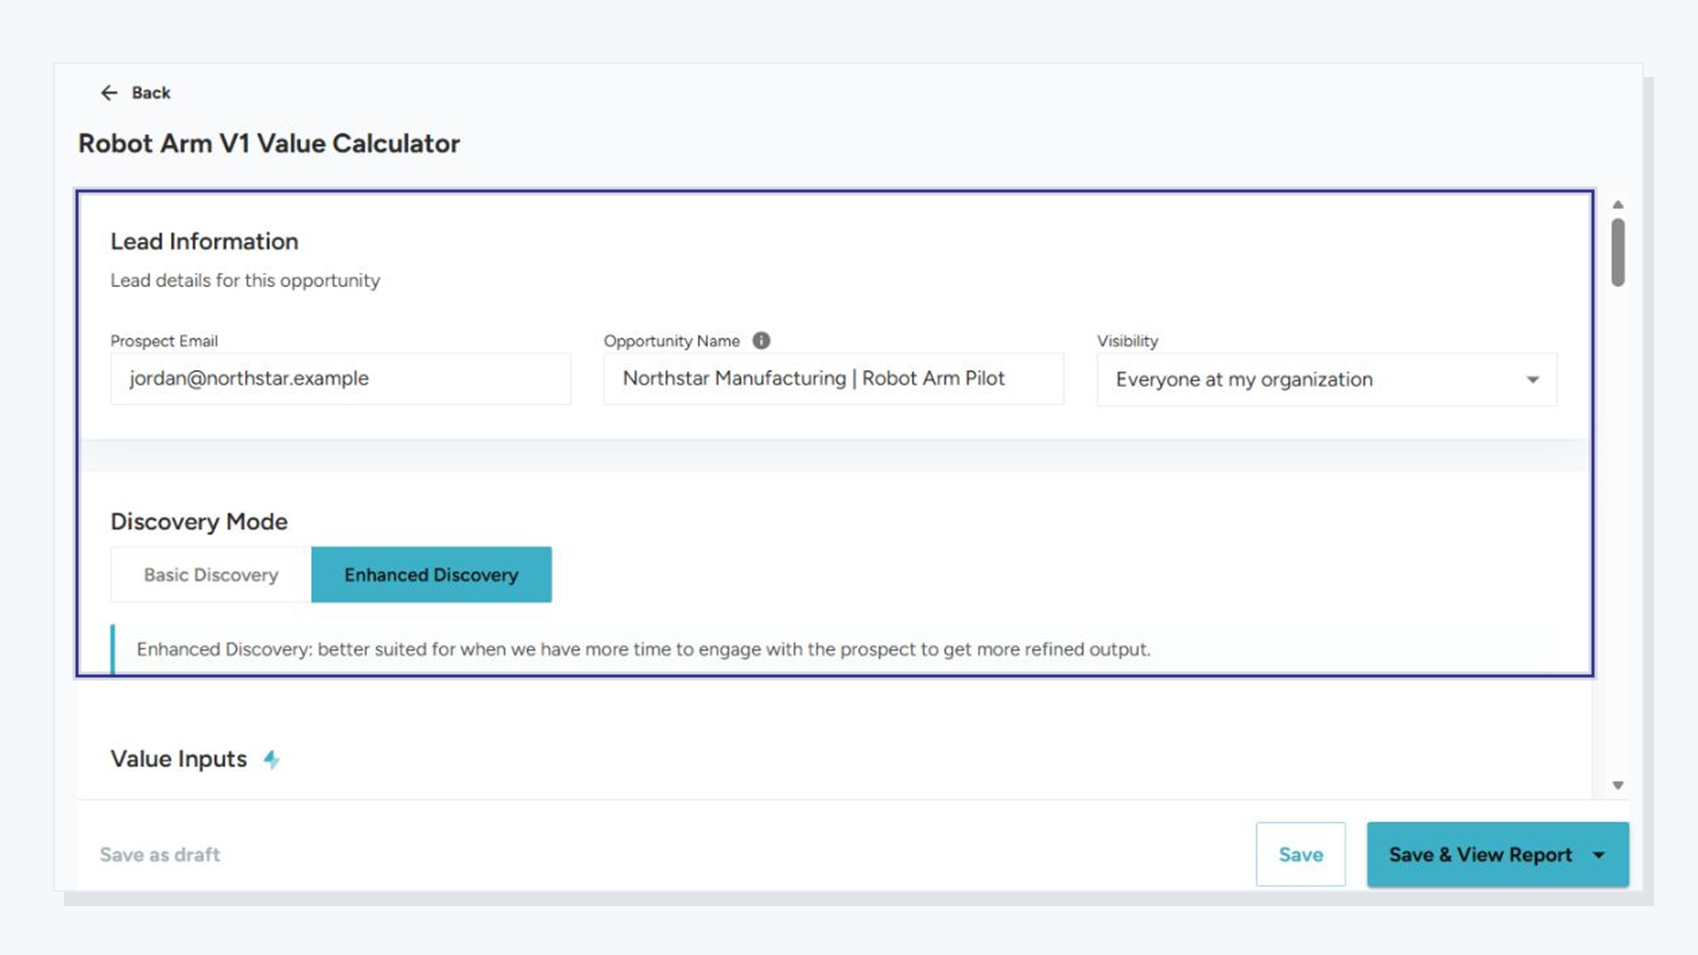Viewport: 1698px width, 955px height.
Task: Expand Save & View Report options arrow
Action: tap(1599, 855)
